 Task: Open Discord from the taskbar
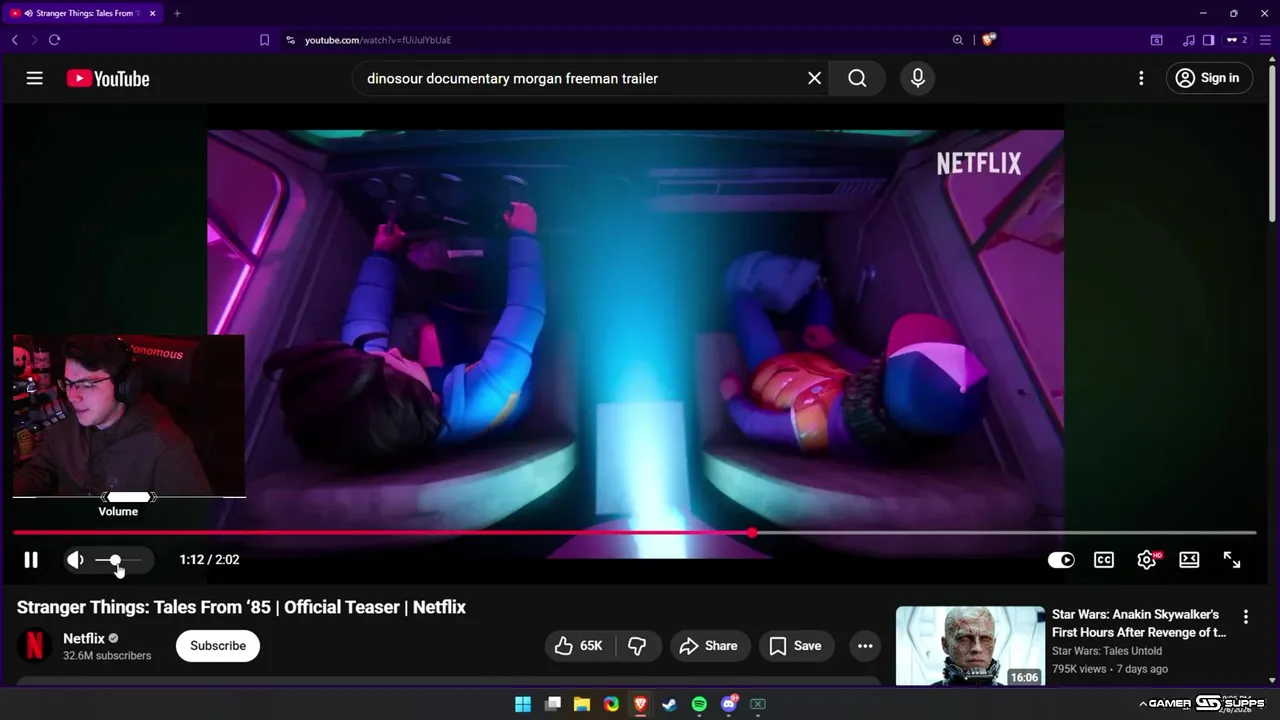click(729, 704)
